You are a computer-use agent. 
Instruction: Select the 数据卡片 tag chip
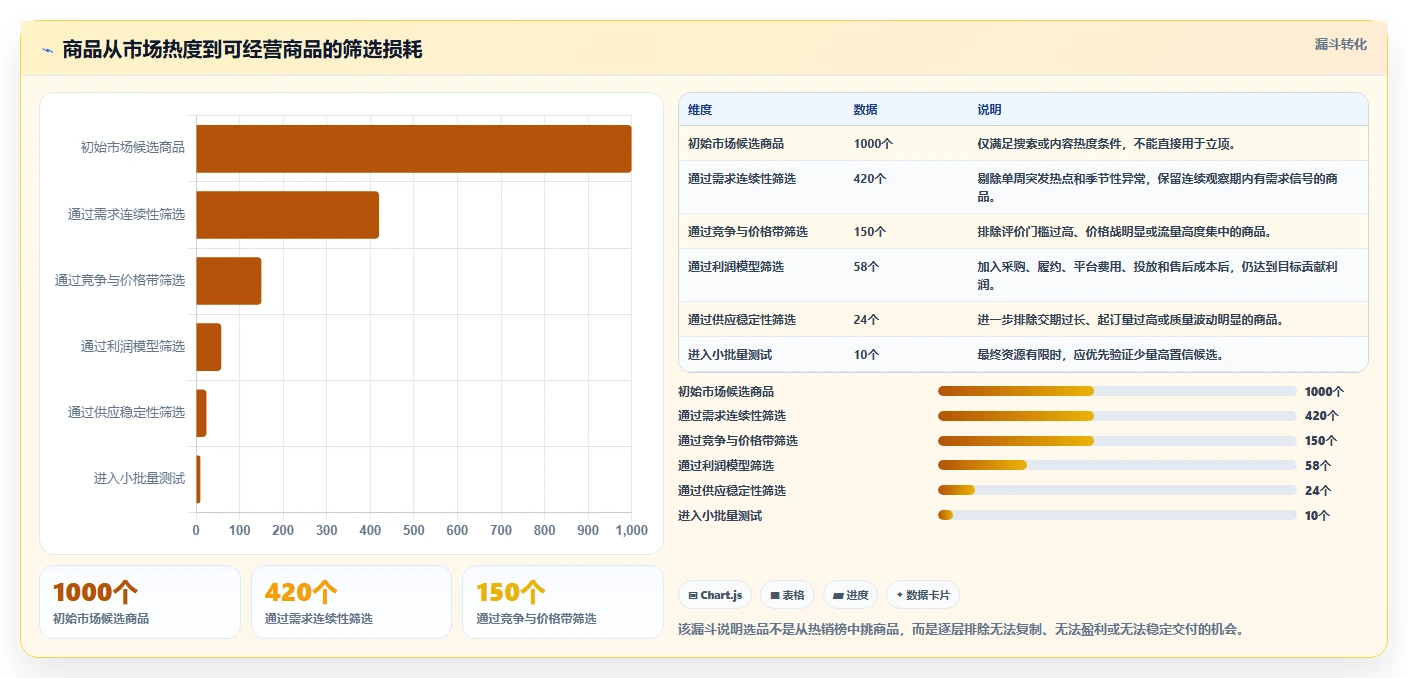[922, 595]
